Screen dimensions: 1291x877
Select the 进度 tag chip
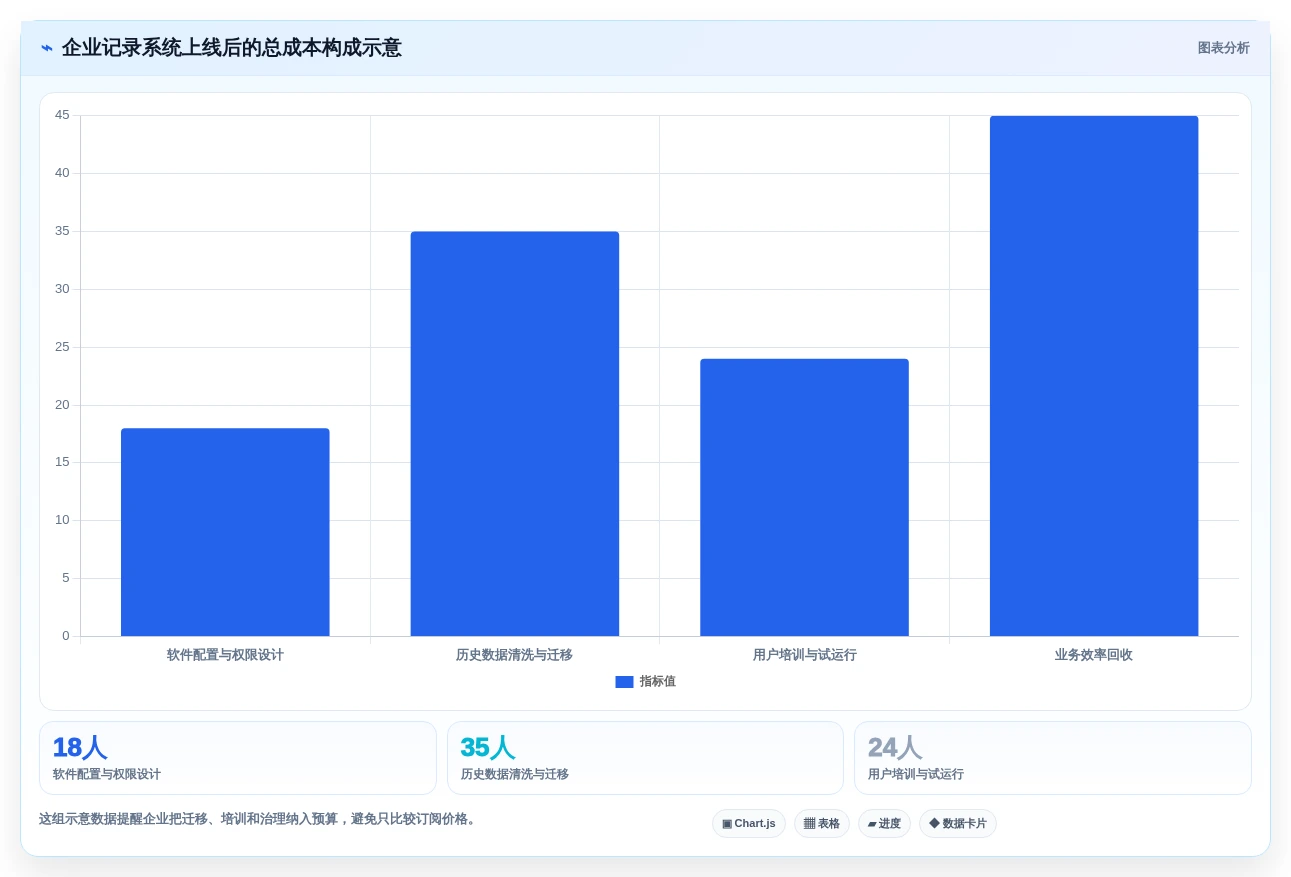pyautogui.click(x=884, y=824)
